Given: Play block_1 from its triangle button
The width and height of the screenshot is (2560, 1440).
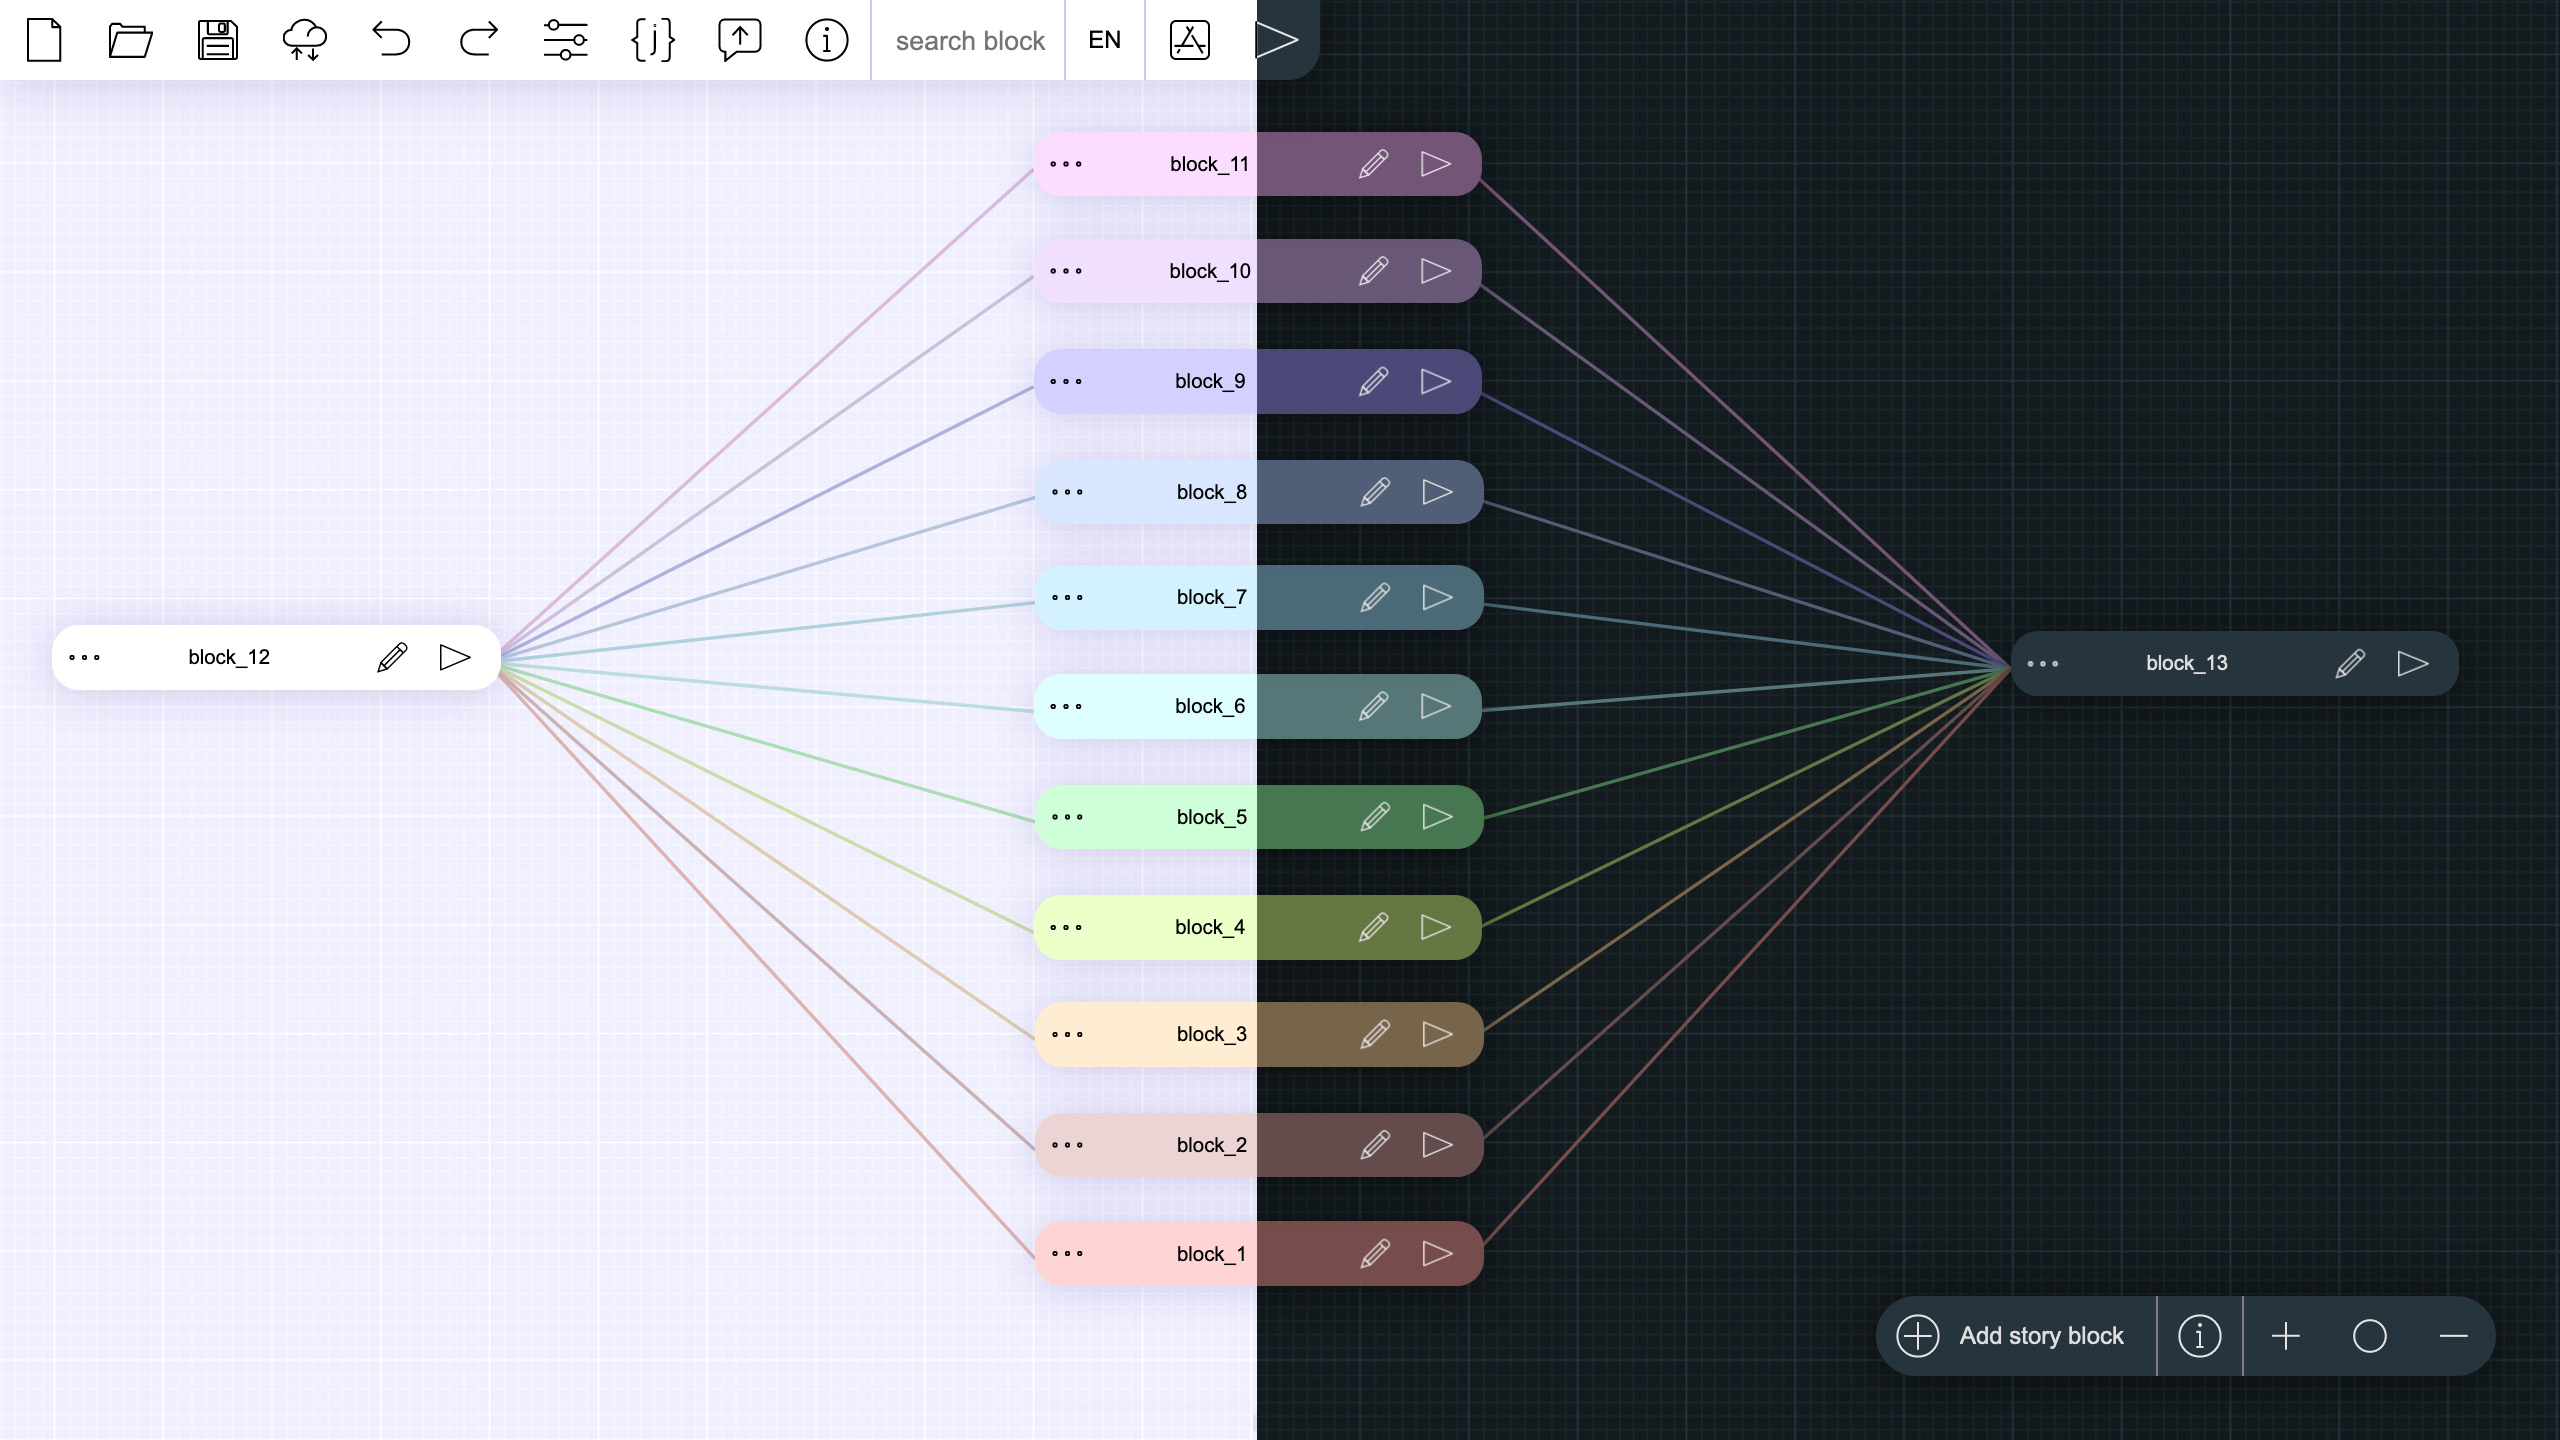Looking at the screenshot, I should pos(1436,1254).
